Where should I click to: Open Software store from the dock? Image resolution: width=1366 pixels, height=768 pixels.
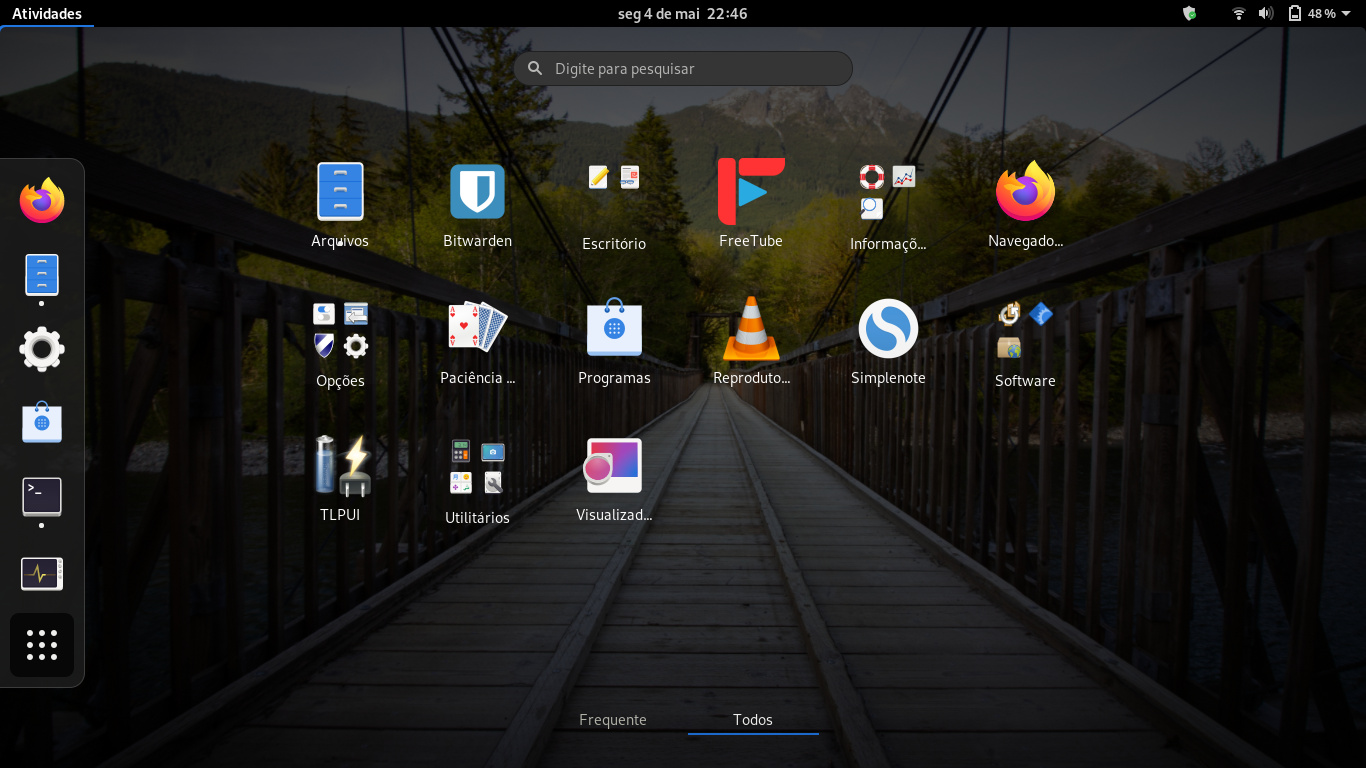(42, 423)
